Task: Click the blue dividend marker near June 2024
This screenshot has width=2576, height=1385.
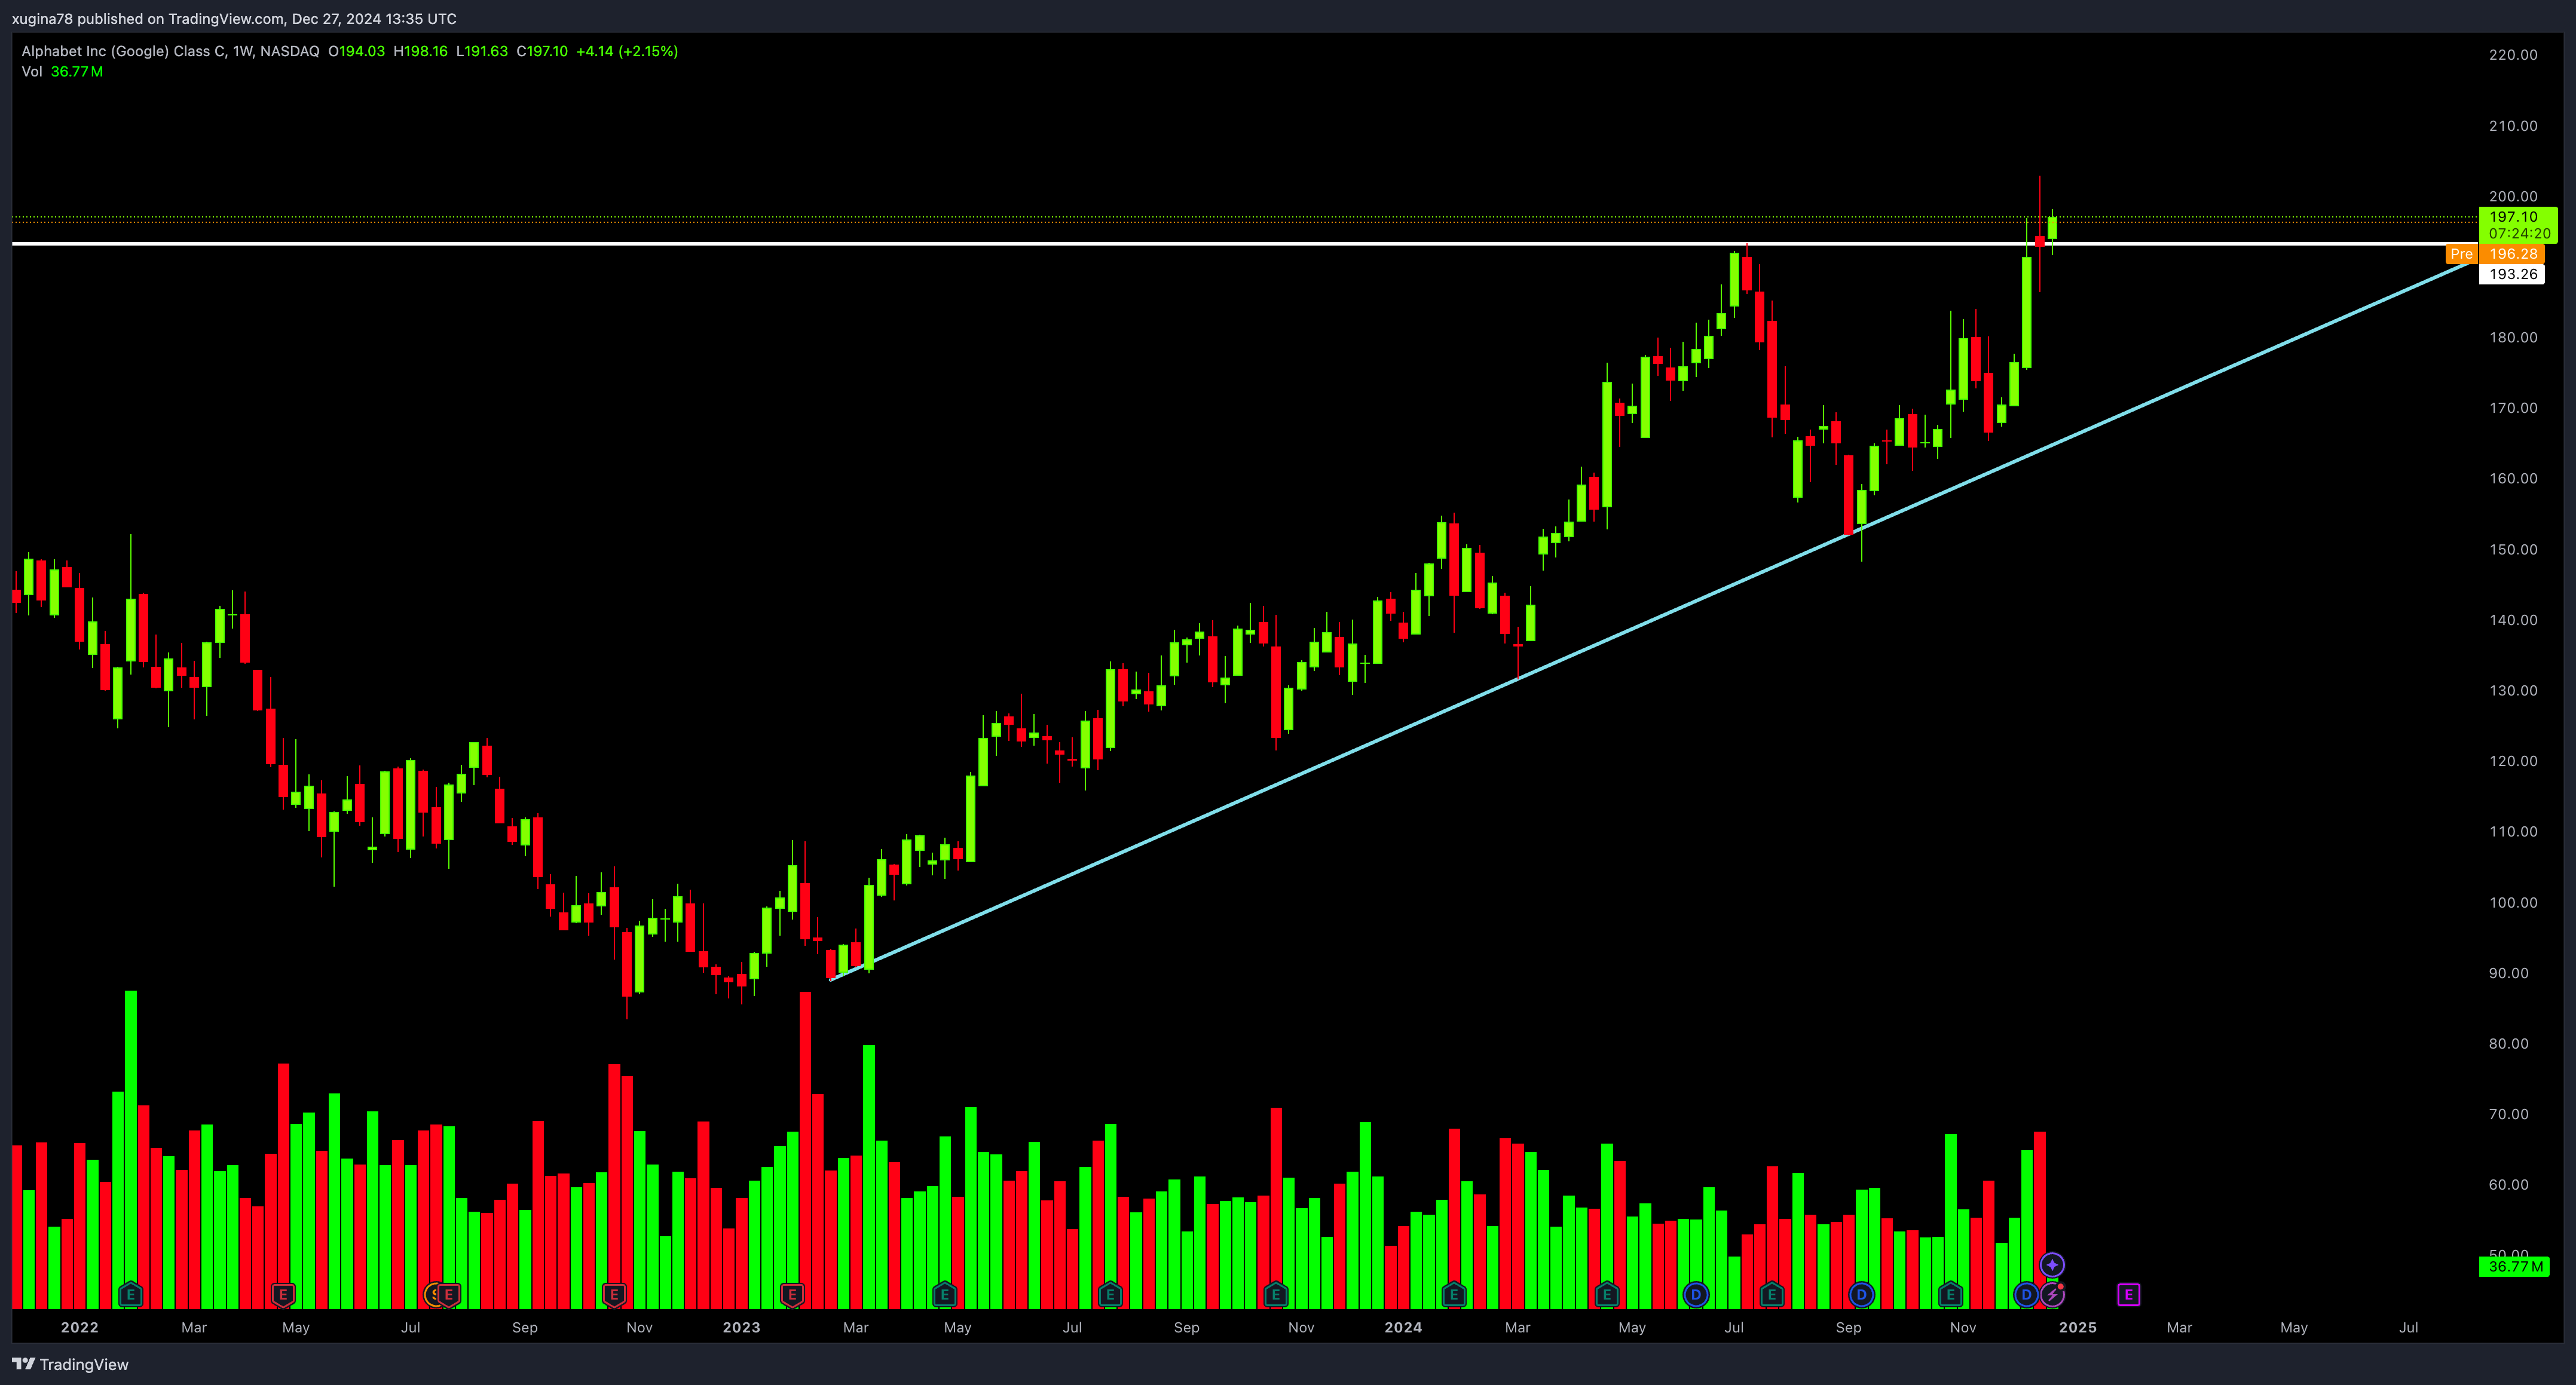Action: coord(1696,1295)
